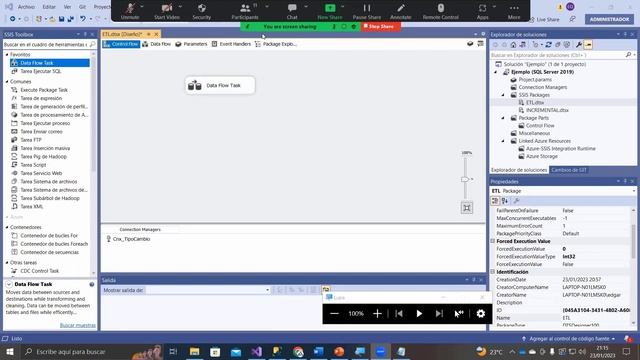Collapse the Comunes group in toolbox

tap(7, 82)
